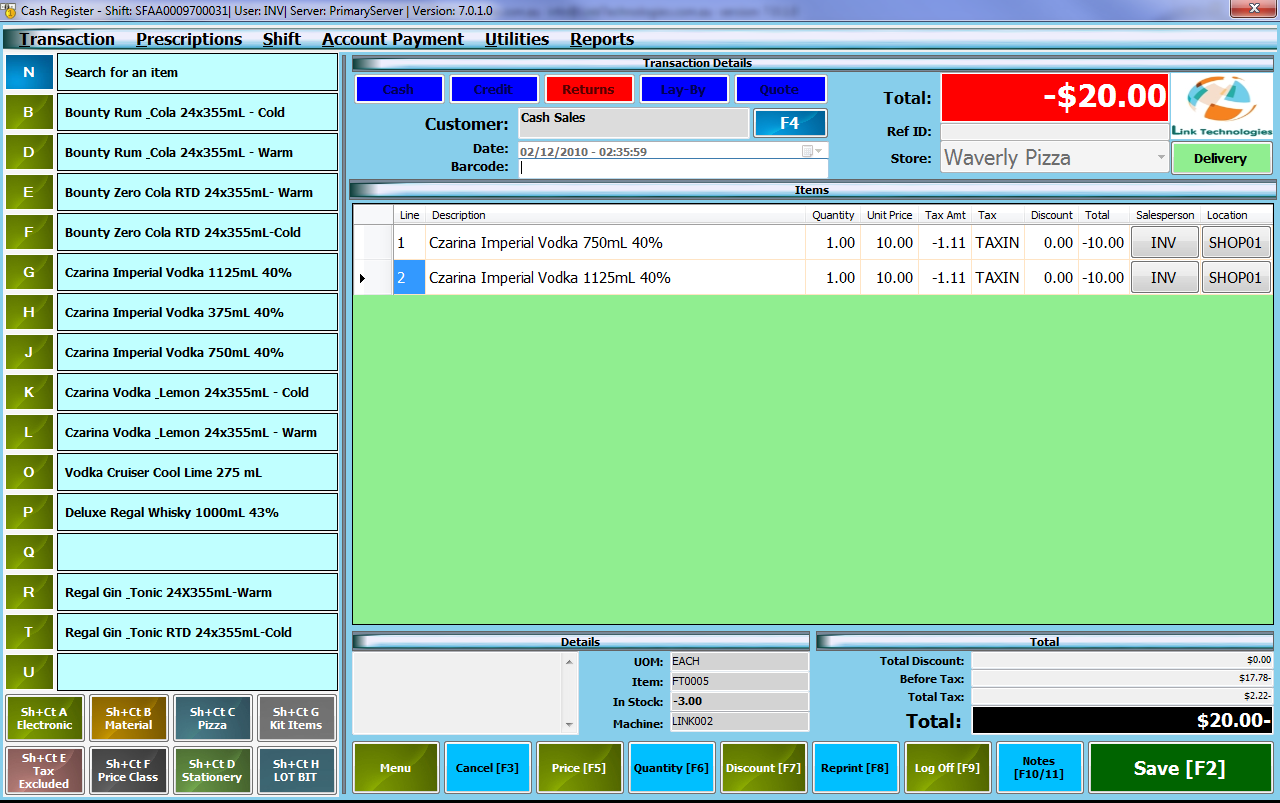Switch to Quote transaction mode
Screen dimensions: 1280x803
(779, 89)
